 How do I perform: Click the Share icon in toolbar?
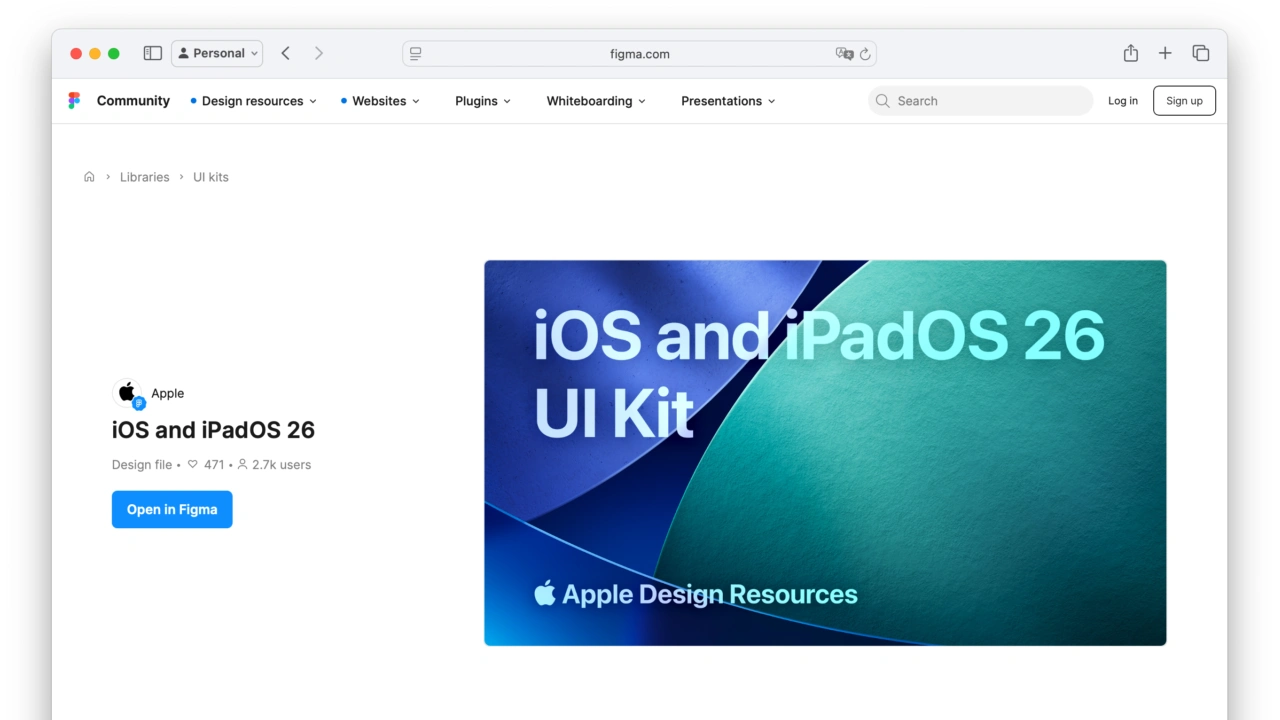[x=1130, y=54]
